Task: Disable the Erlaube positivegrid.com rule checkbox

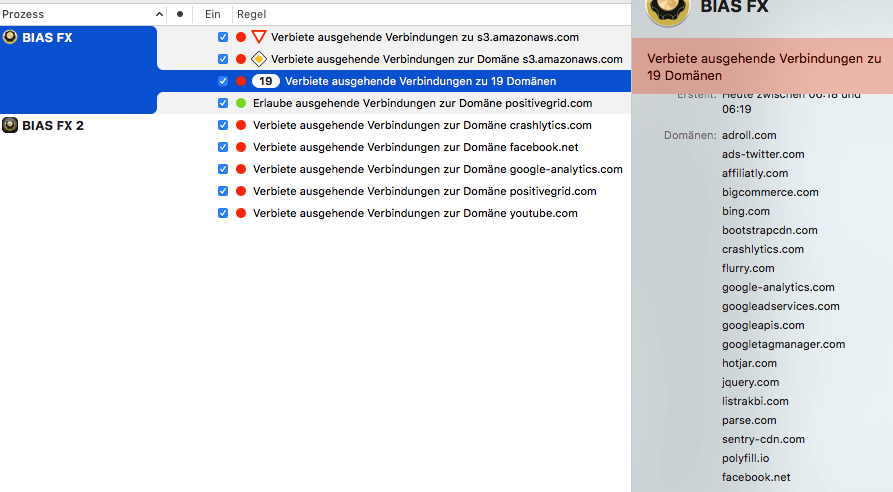Action: (x=223, y=103)
